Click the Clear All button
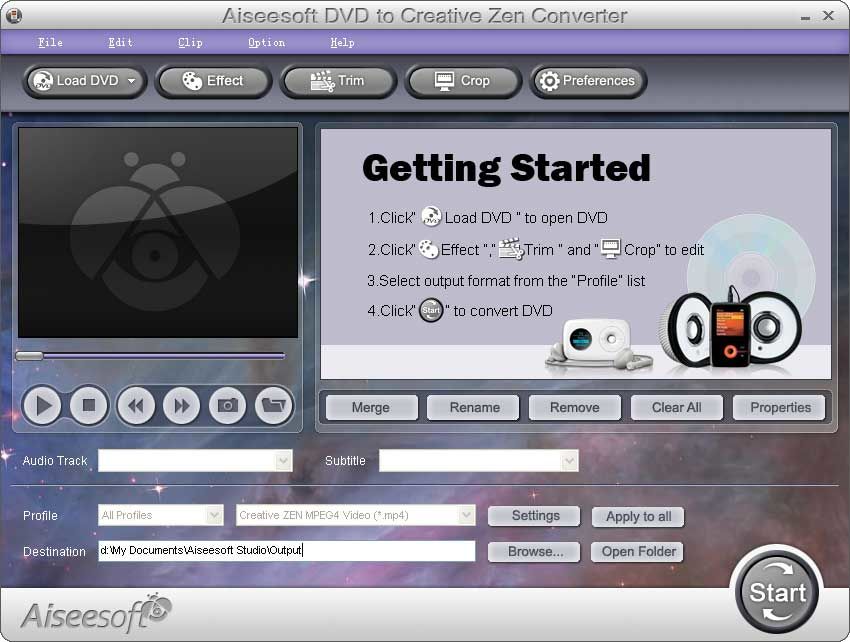Image resolution: width=850 pixels, height=642 pixels. tap(677, 407)
